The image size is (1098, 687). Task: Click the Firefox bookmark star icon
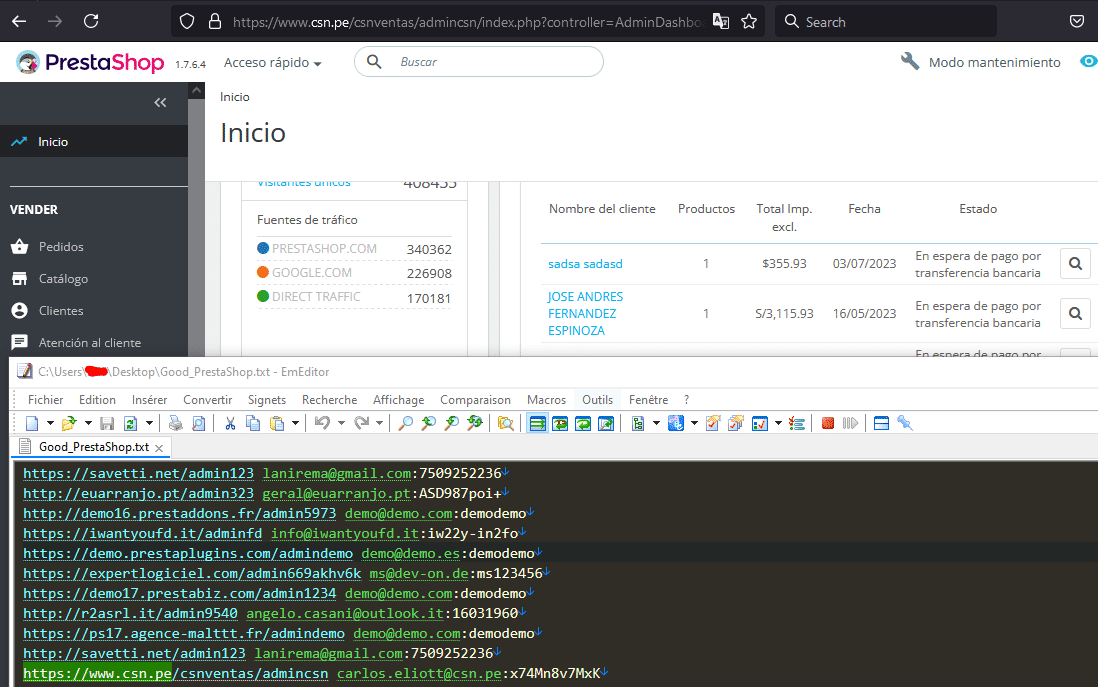tap(748, 21)
